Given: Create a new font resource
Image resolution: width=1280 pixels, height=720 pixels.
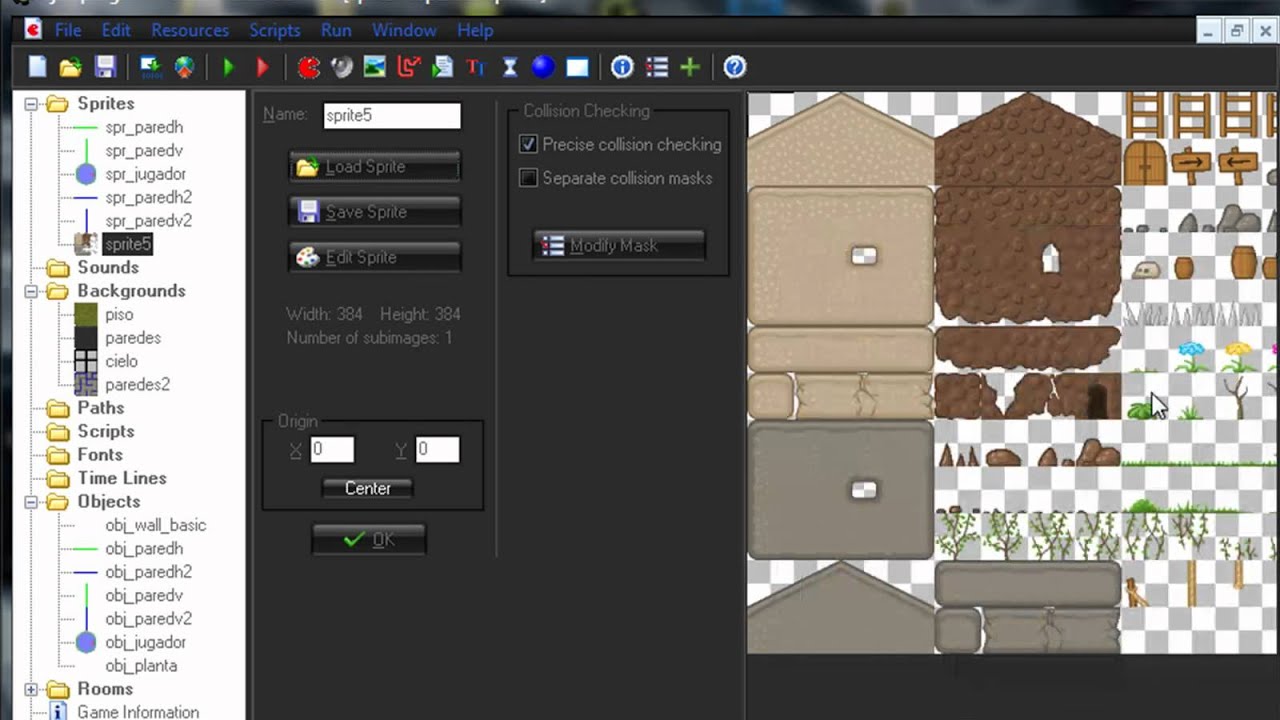Looking at the screenshot, I should 475,67.
